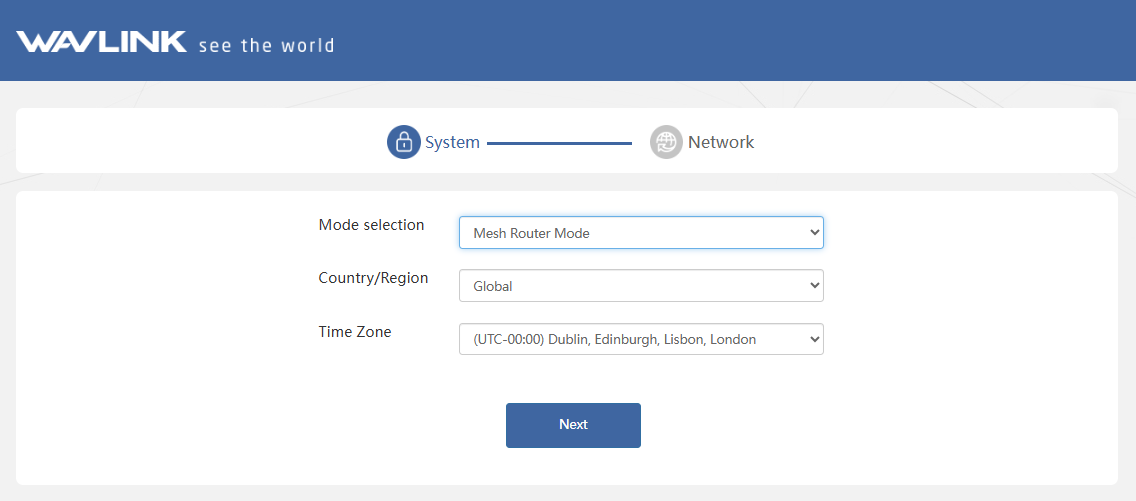Screen dimensions: 1136x501
Task: Click the WAVLINK logo in header
Action: pos(101,42)
